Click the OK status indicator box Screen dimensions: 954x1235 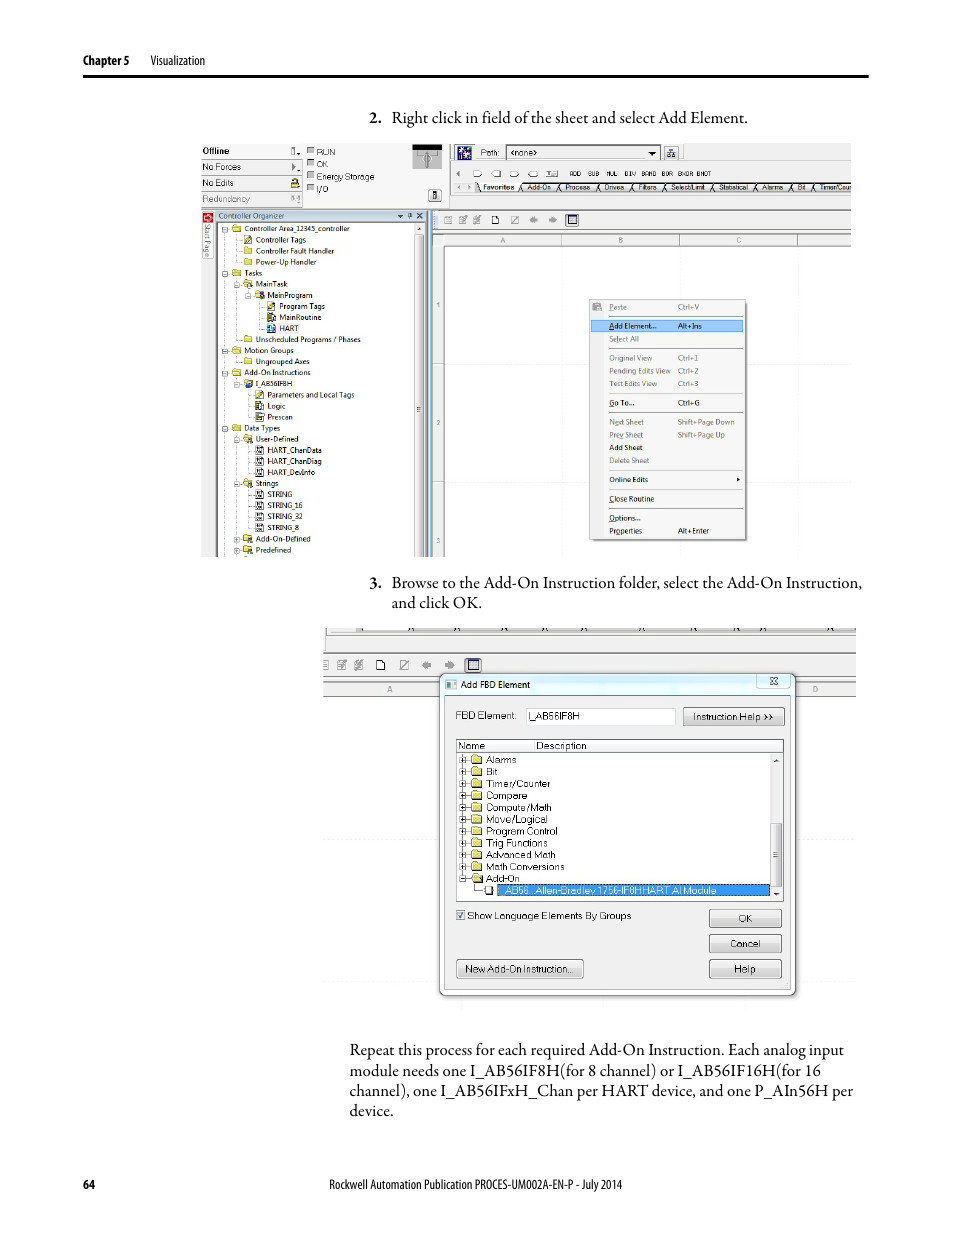(x=311, y=163)
